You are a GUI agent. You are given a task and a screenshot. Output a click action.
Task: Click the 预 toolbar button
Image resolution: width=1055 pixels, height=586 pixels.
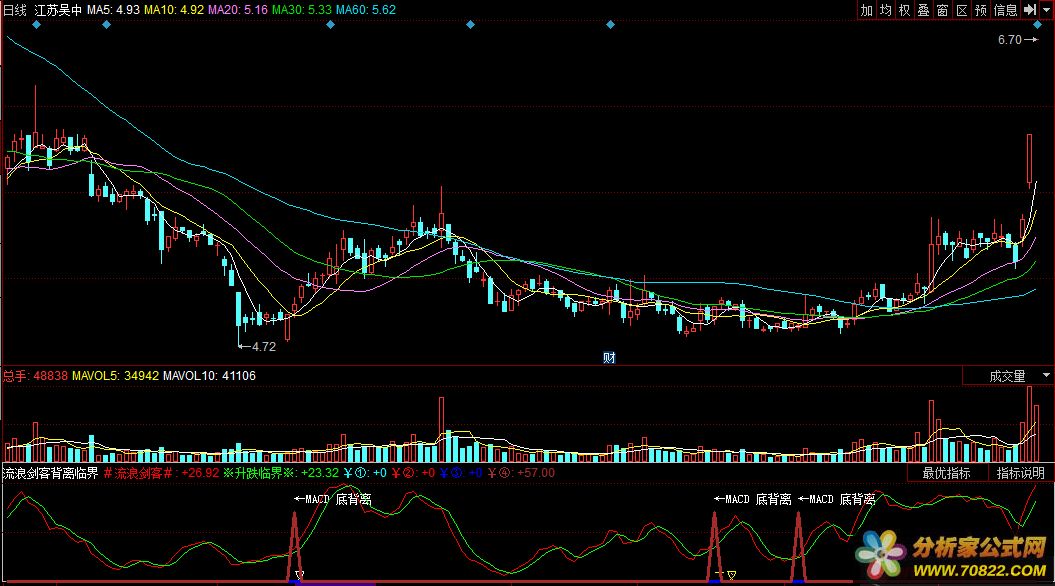[981, 10]
